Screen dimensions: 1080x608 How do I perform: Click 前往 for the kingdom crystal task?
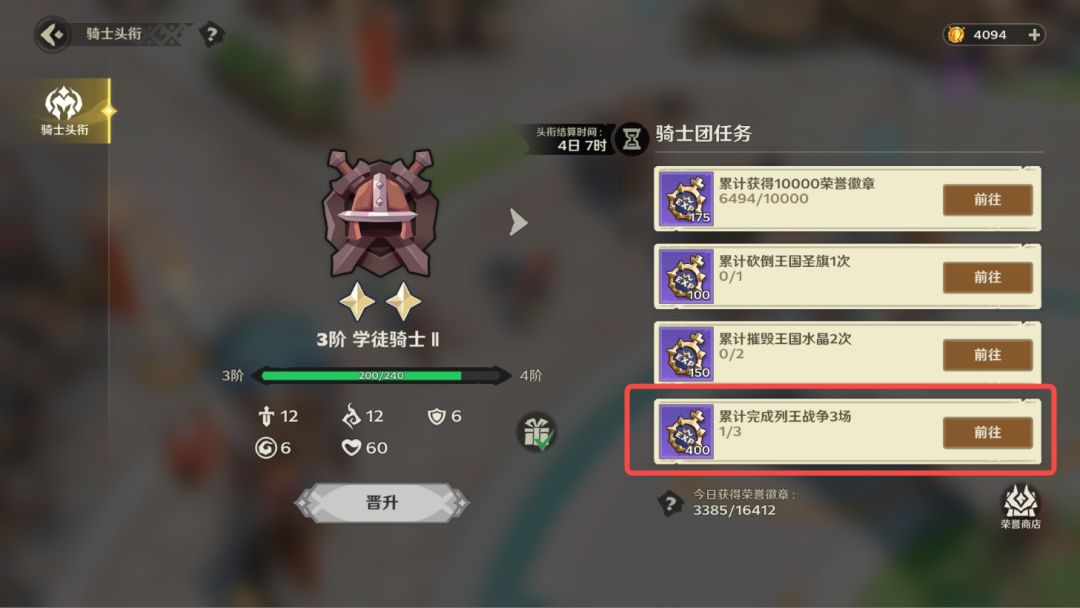click(987, 355)
